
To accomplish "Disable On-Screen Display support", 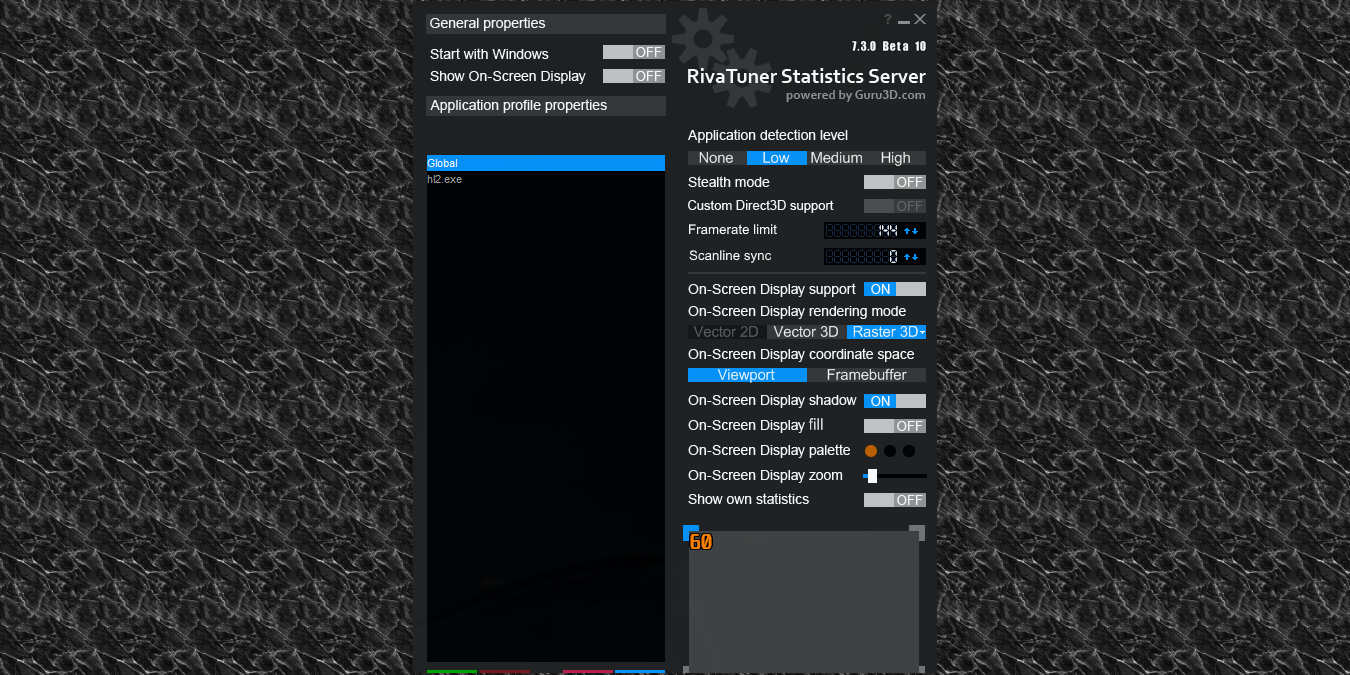I will pos(895,288).
